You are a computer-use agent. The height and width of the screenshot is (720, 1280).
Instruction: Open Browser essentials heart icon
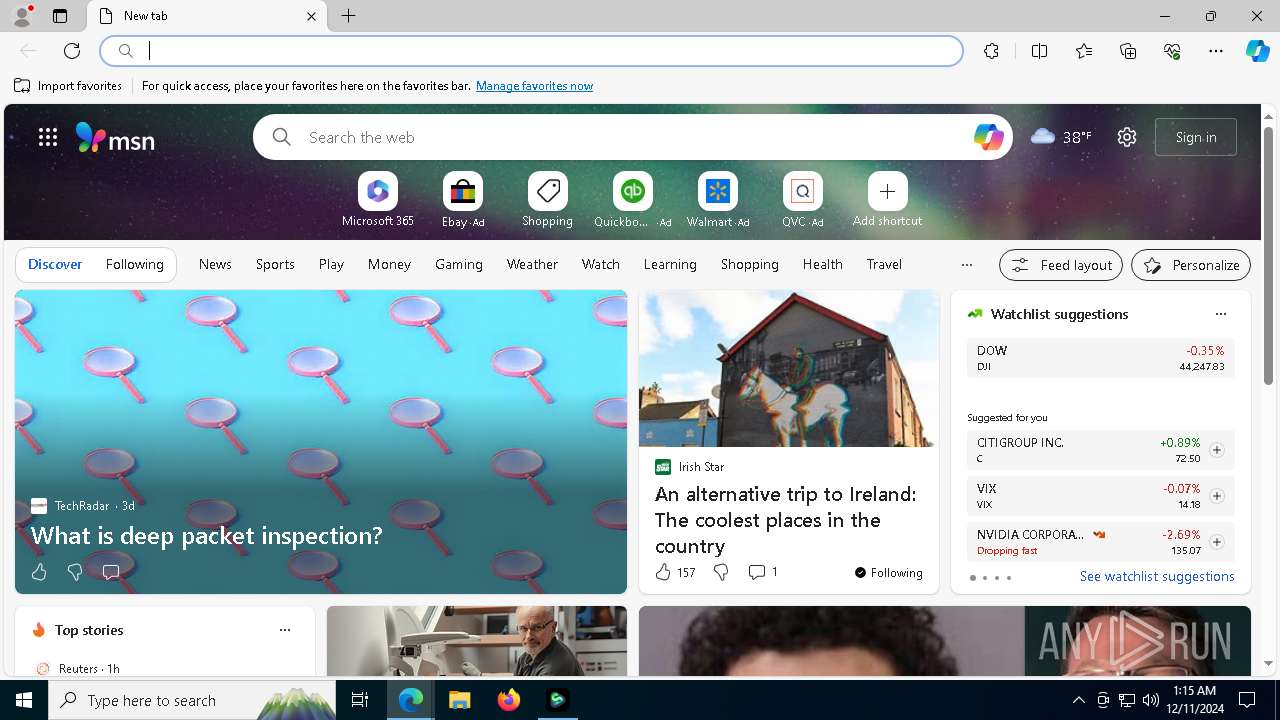tap(1172, 51)
